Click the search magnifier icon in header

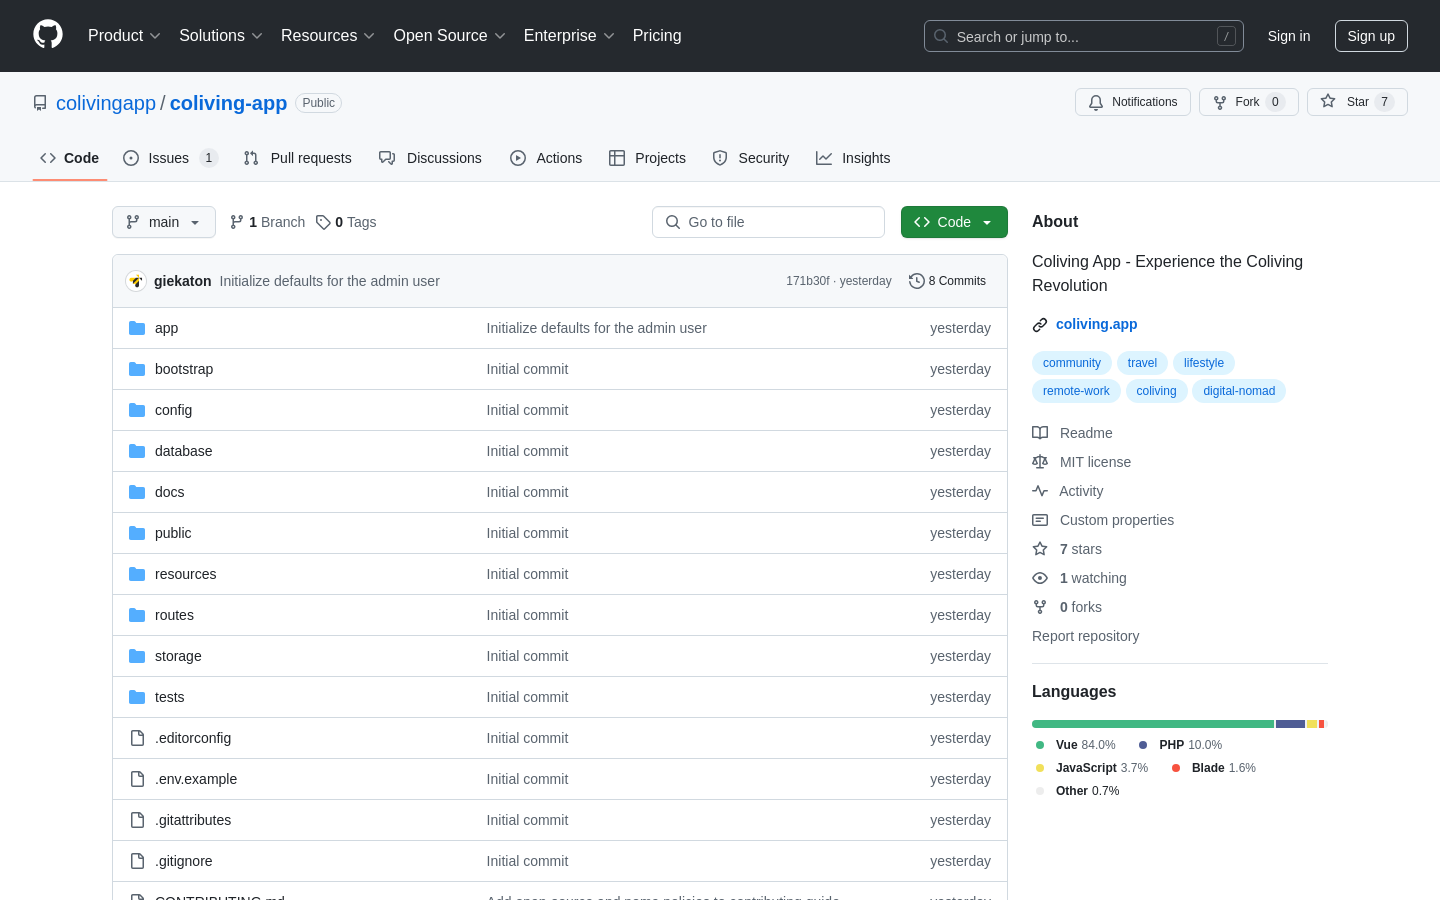[x=941, y=36]
